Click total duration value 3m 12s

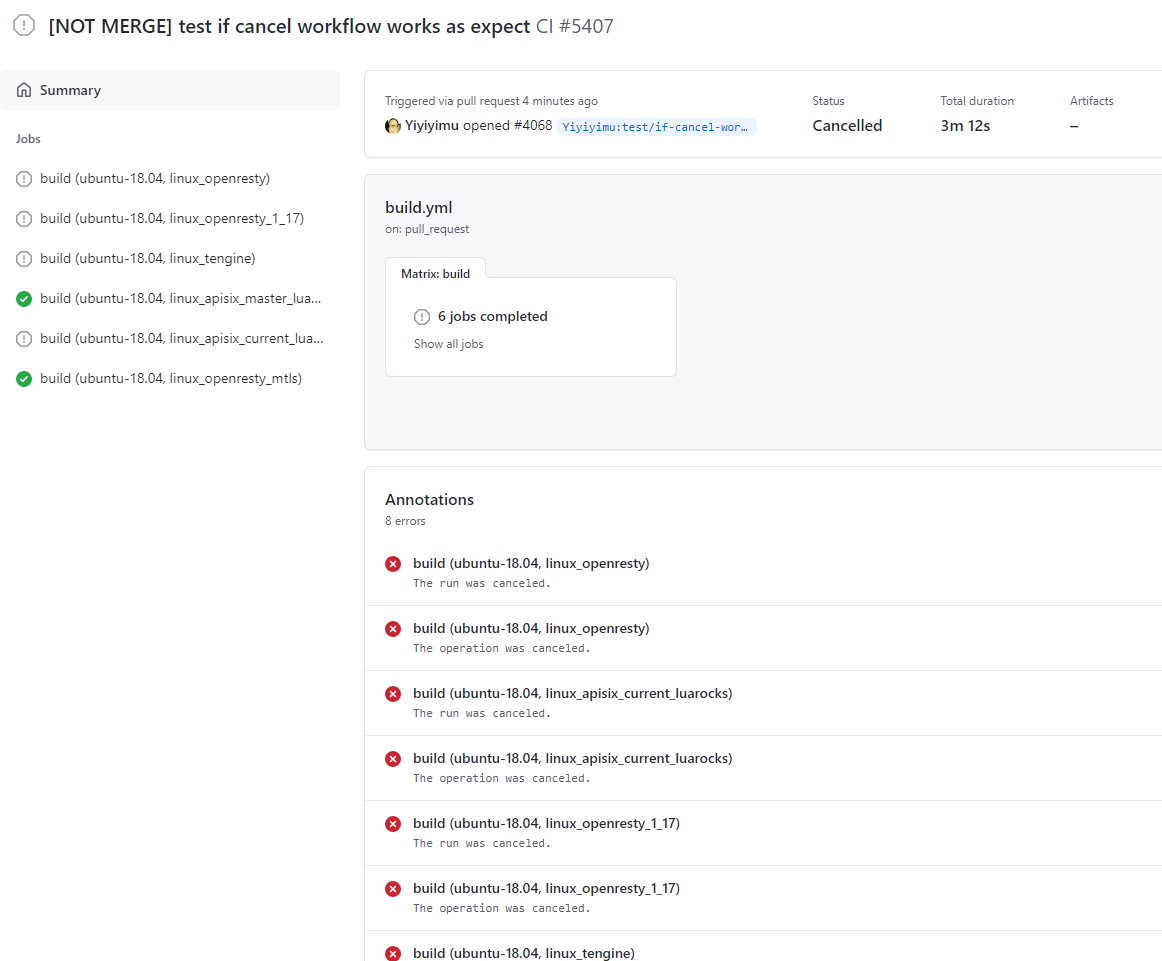click(965, 125)
